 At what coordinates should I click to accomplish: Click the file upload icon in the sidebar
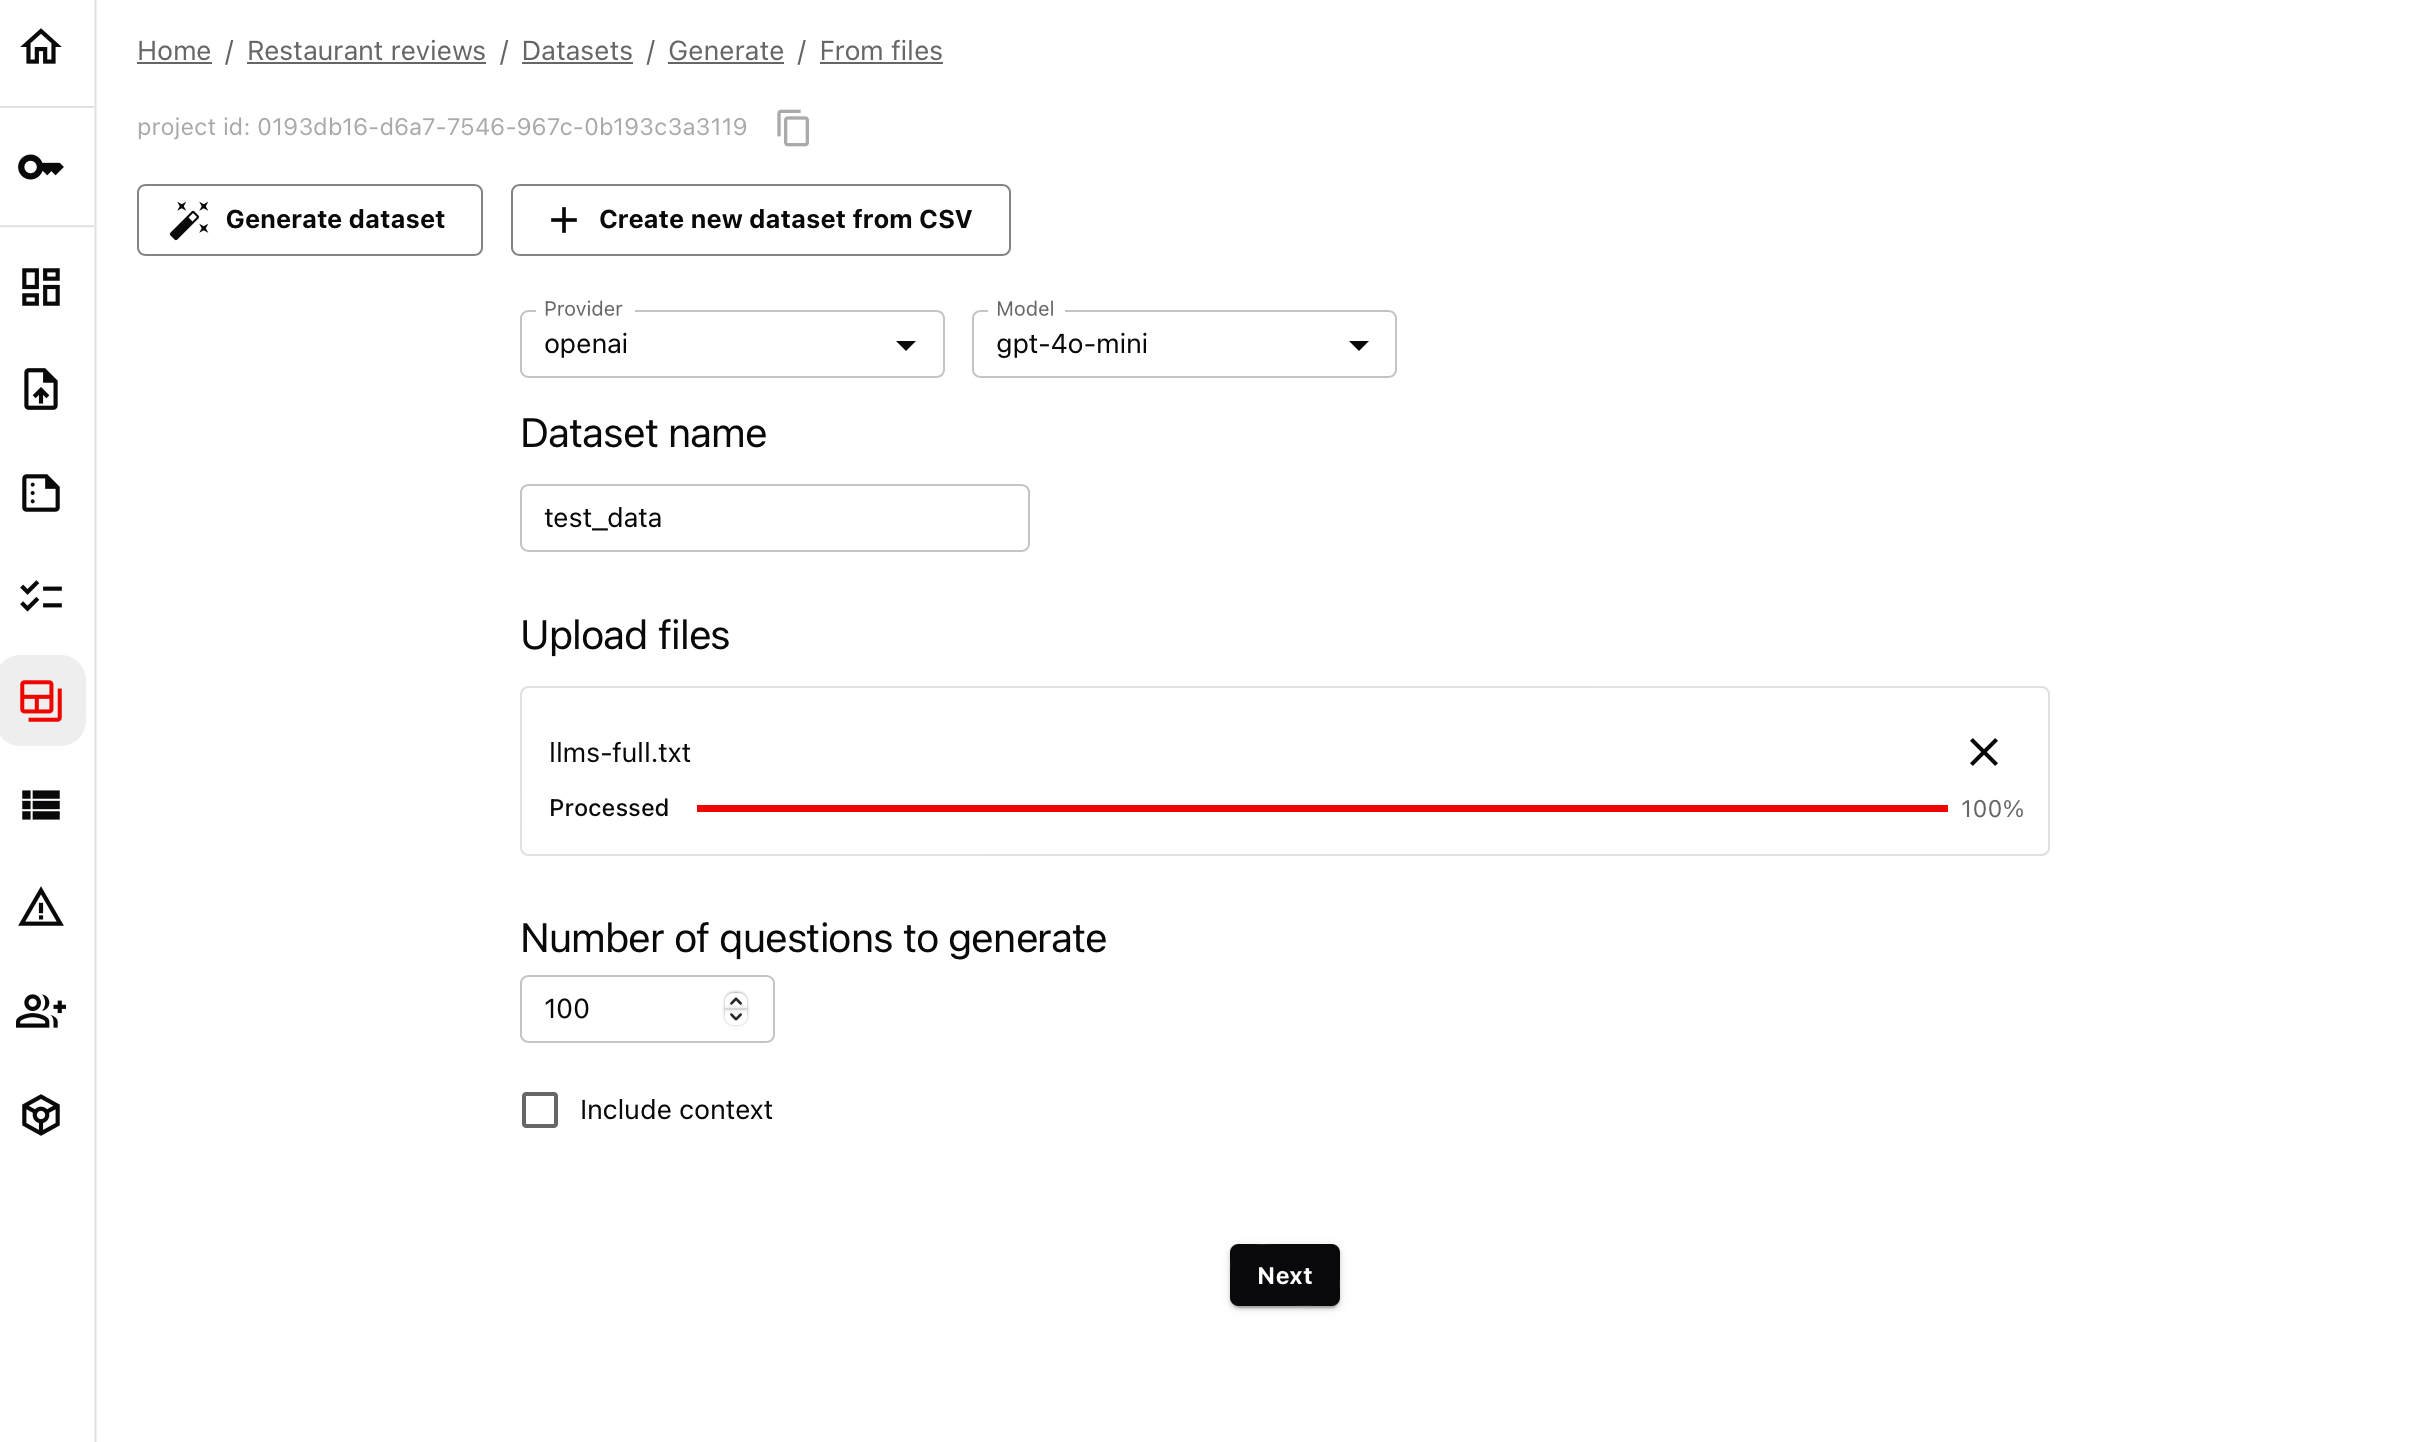click(x=41, y=389)
